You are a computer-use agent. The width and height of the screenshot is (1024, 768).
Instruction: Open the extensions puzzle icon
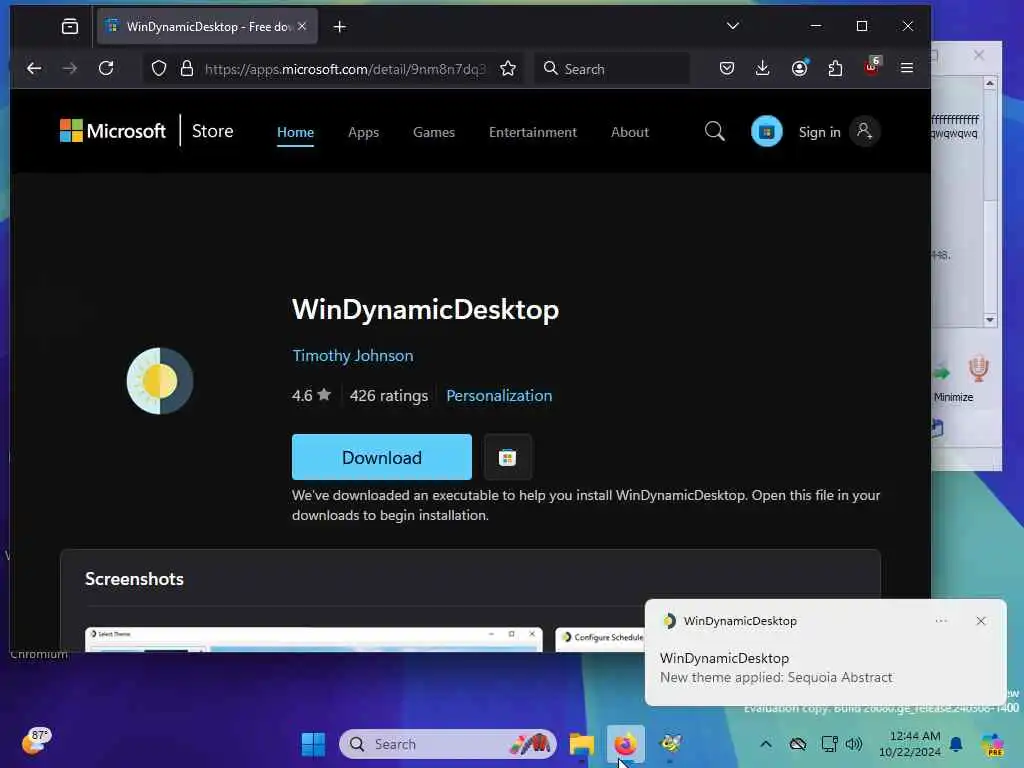click(x=835, y=68)
